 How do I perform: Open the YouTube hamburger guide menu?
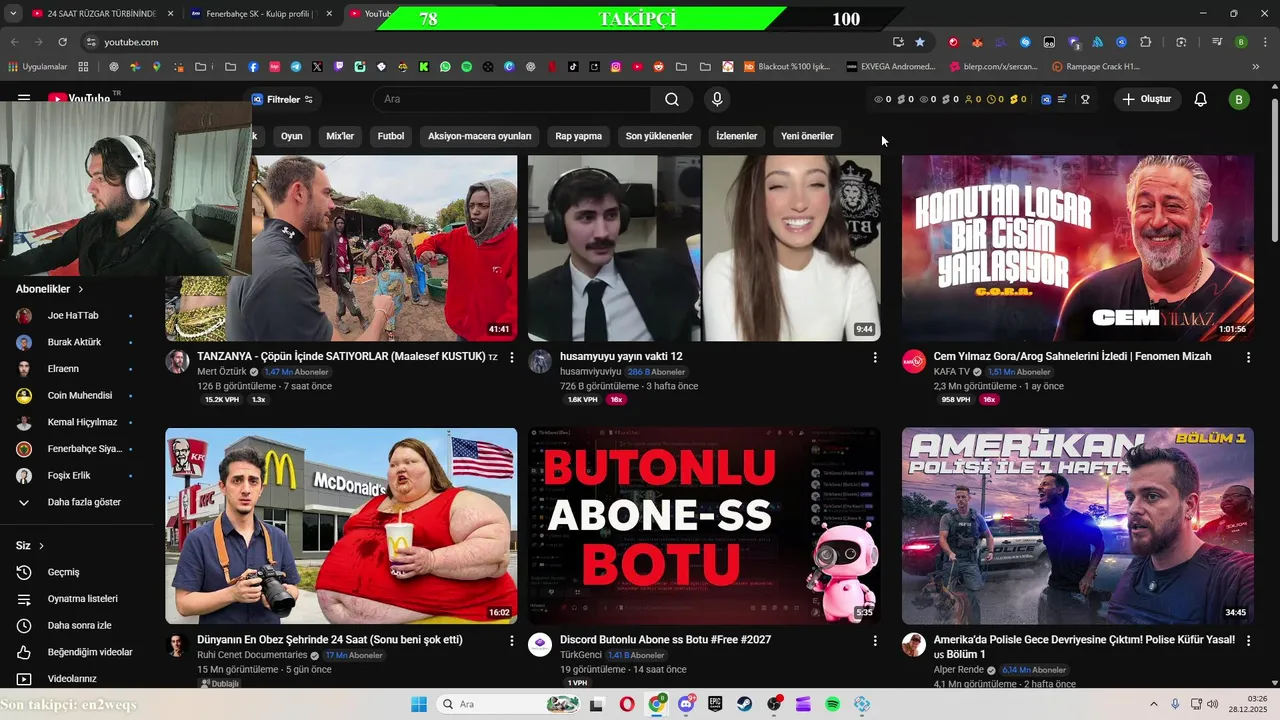[x=24, y=98]
